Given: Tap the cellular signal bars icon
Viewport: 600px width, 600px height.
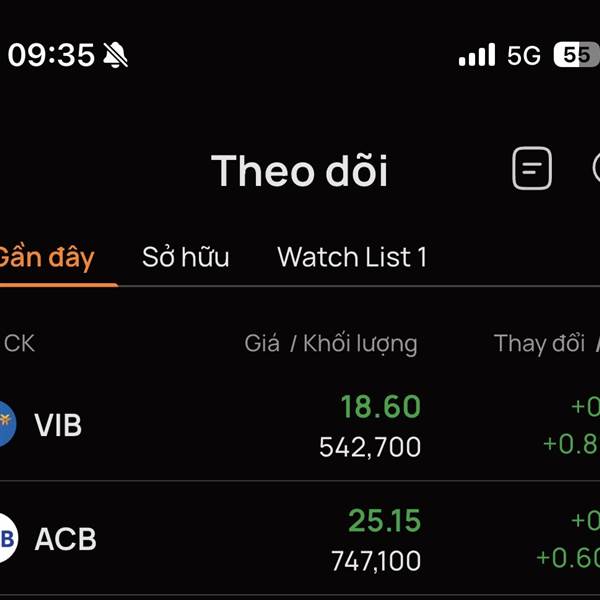Looking at the screenshot, I should click(476, 55).
